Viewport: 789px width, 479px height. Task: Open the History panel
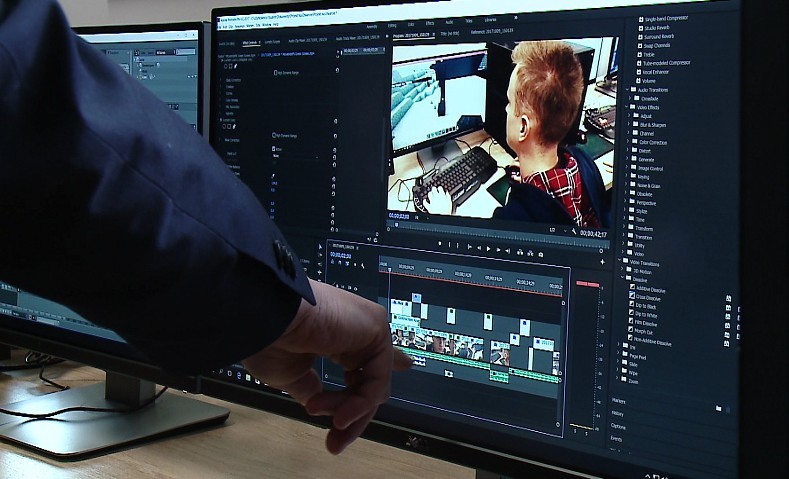click(617, 414)
